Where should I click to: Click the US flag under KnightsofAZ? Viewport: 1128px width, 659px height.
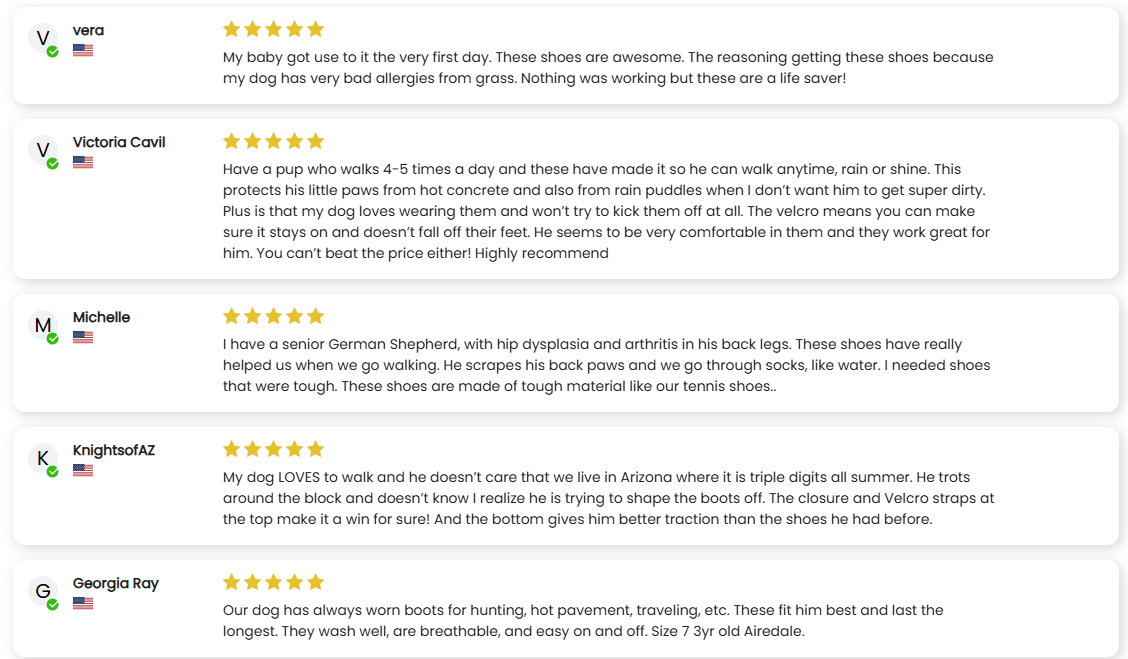[83, 470]
